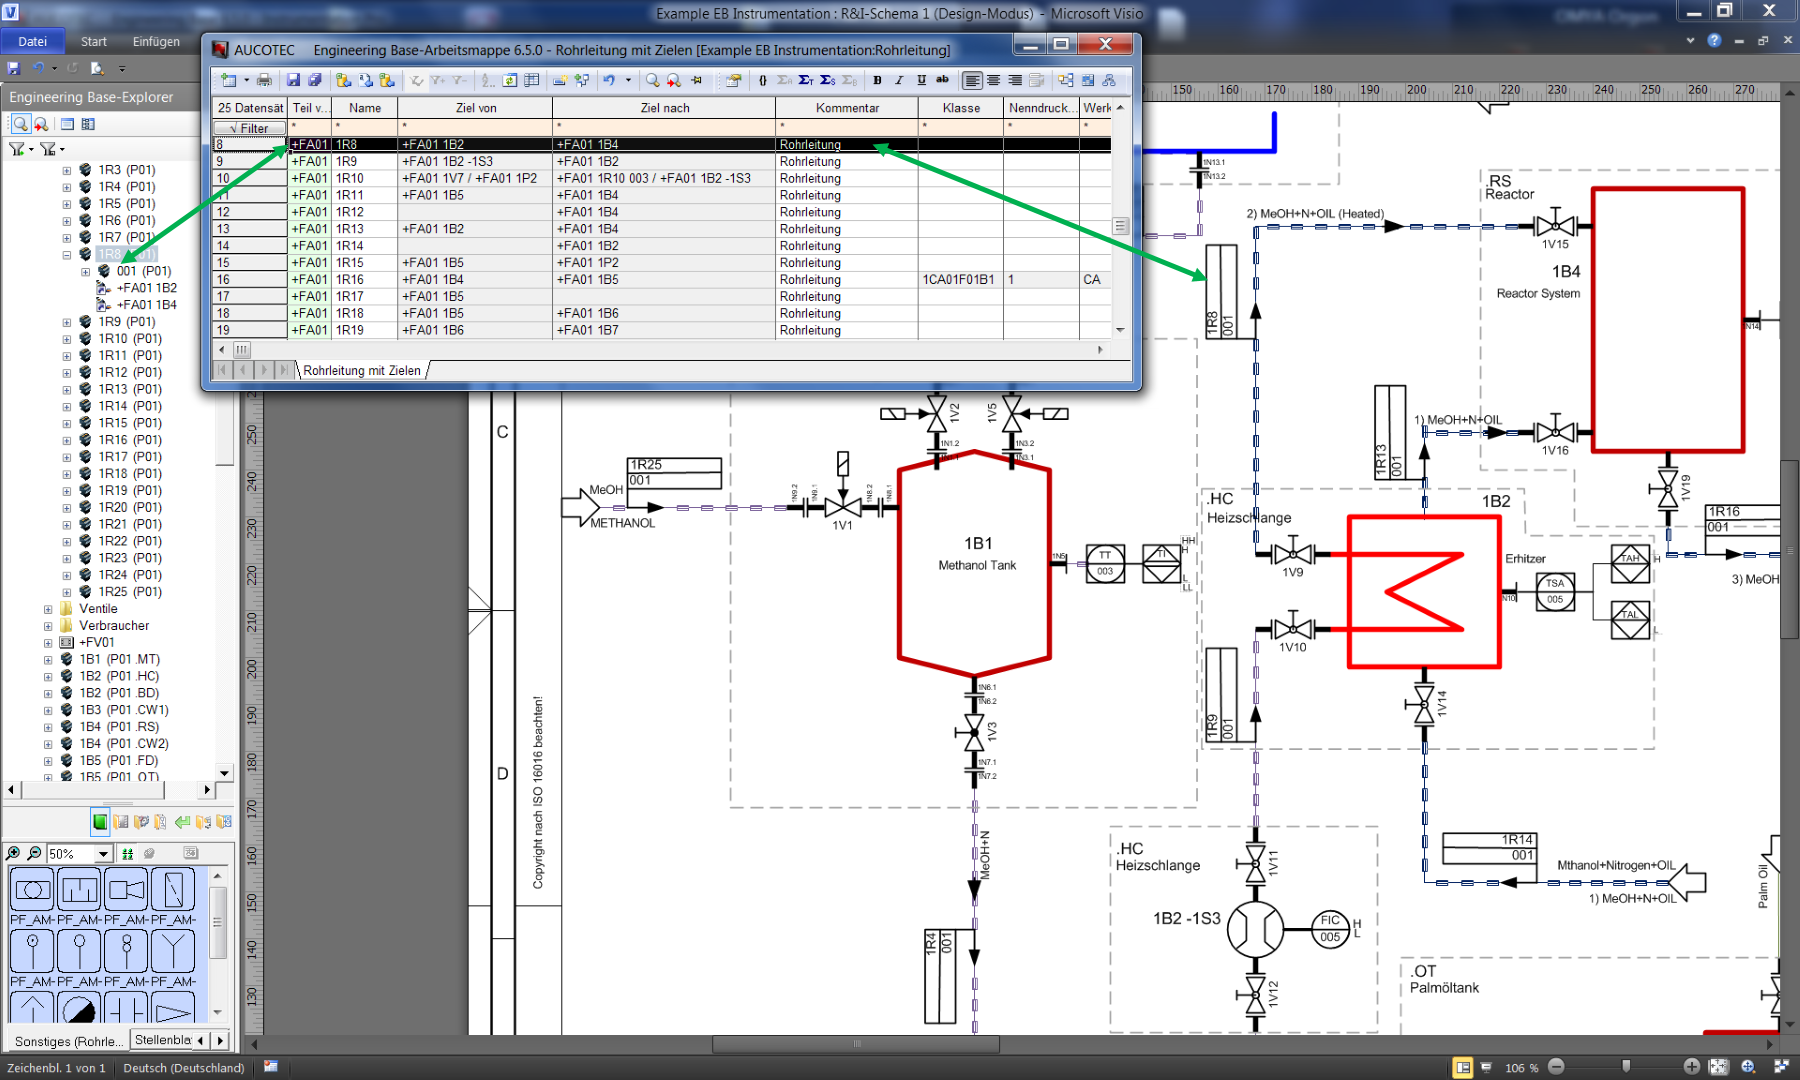Toggle italic formatting in worksheet toolbar
Image resolution: width=1800 pixels, height=1080 pixels.
pos(899,80)
